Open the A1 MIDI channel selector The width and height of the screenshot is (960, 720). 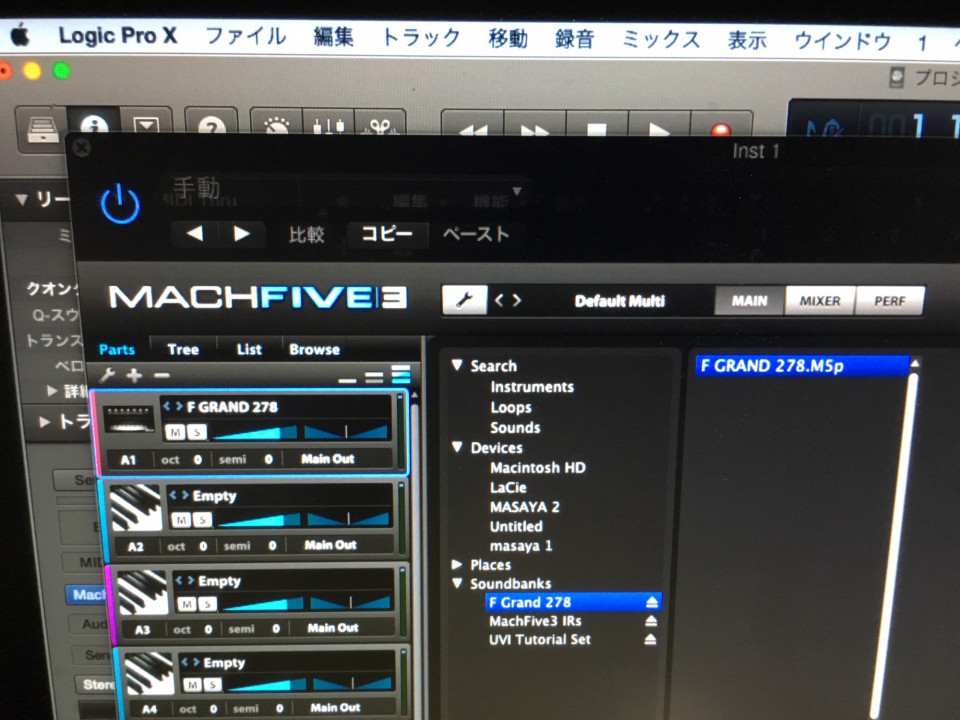129,460
